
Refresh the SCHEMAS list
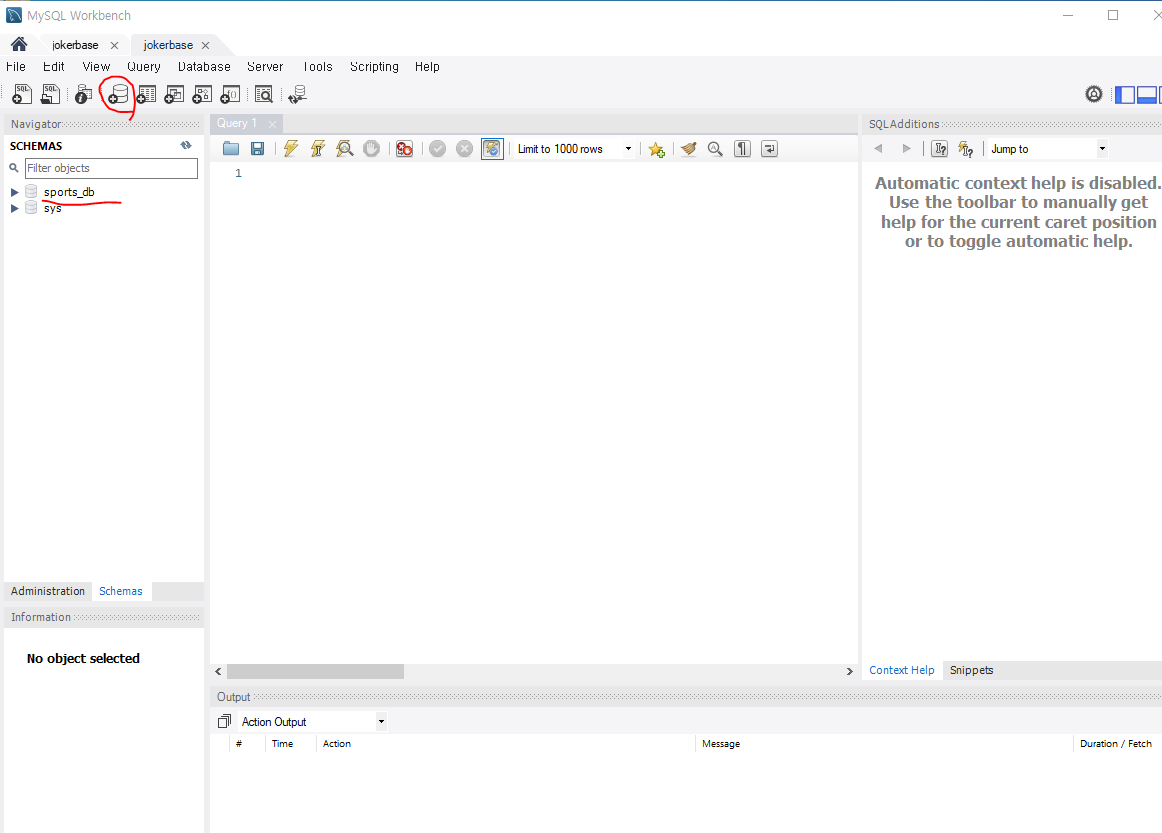[x=186, y=145]
